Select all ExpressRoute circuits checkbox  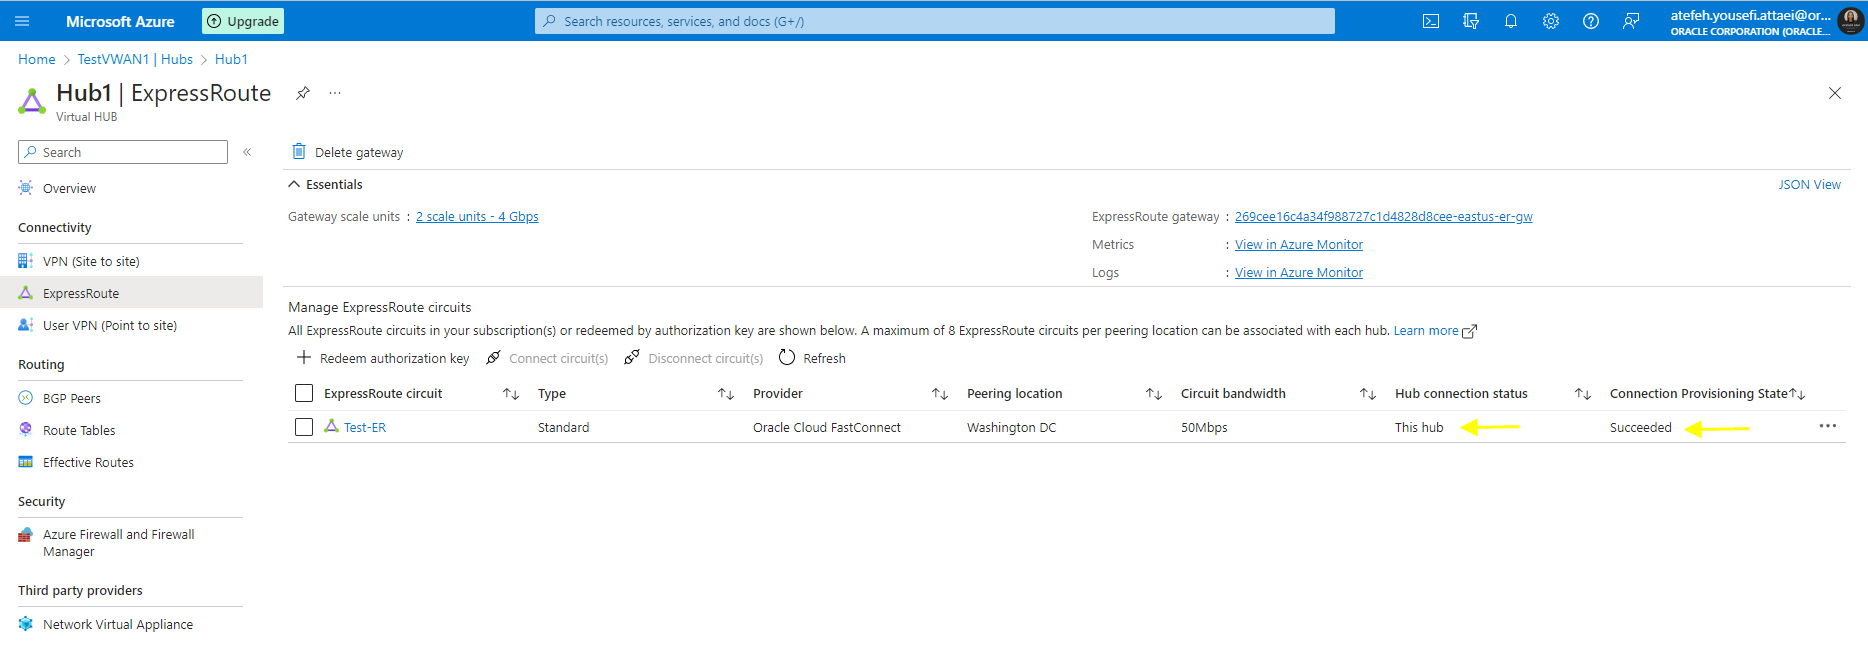tap(304, 393)
